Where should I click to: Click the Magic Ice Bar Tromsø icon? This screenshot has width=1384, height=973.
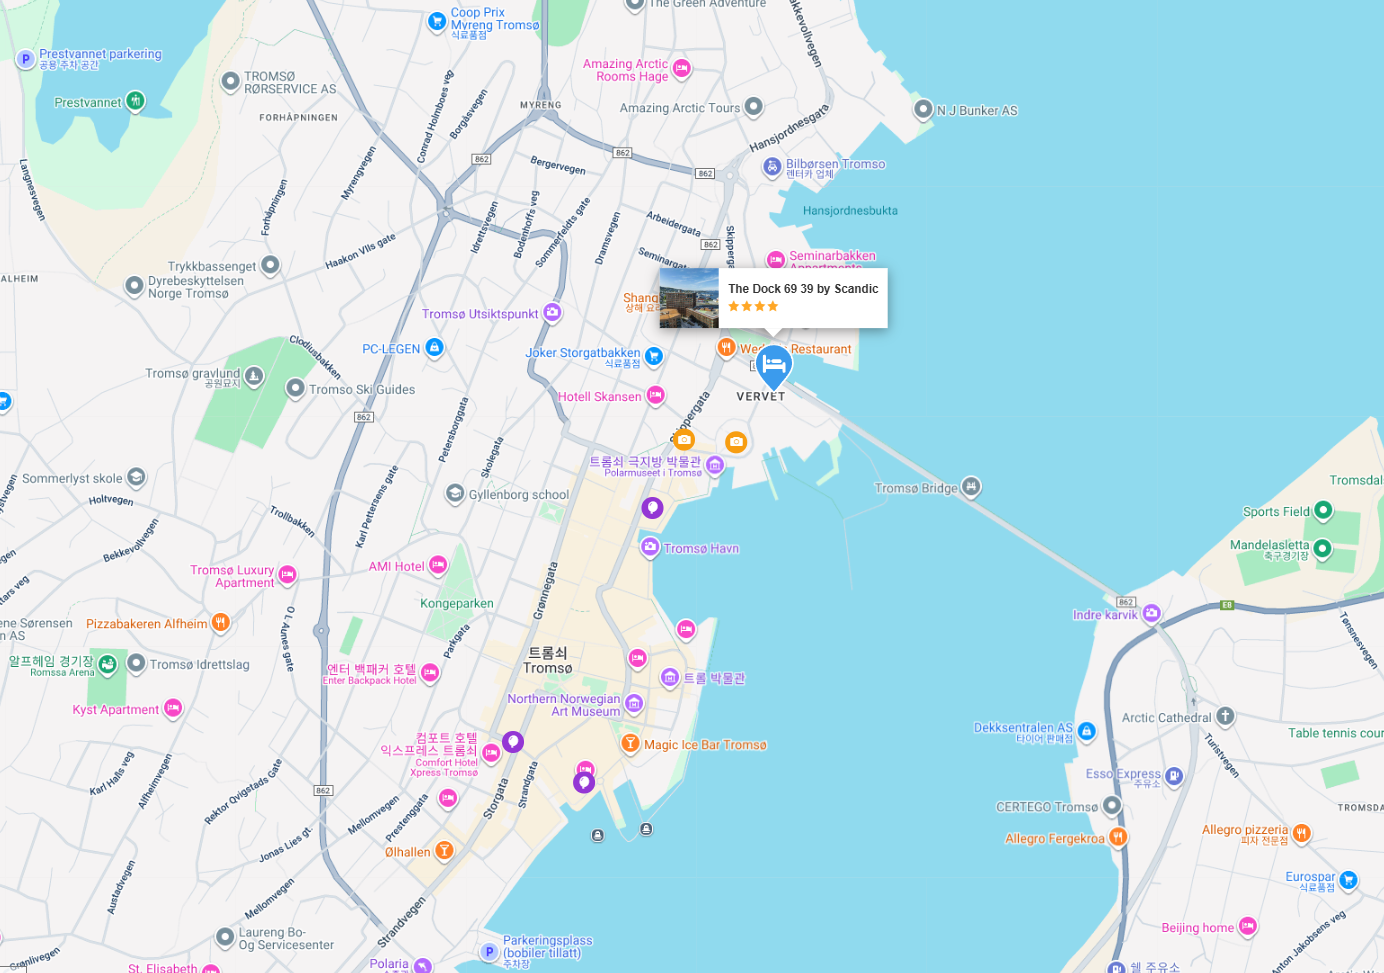630,743
